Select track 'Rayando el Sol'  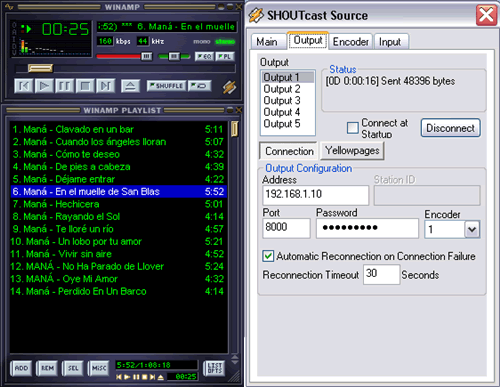point(118,217)
